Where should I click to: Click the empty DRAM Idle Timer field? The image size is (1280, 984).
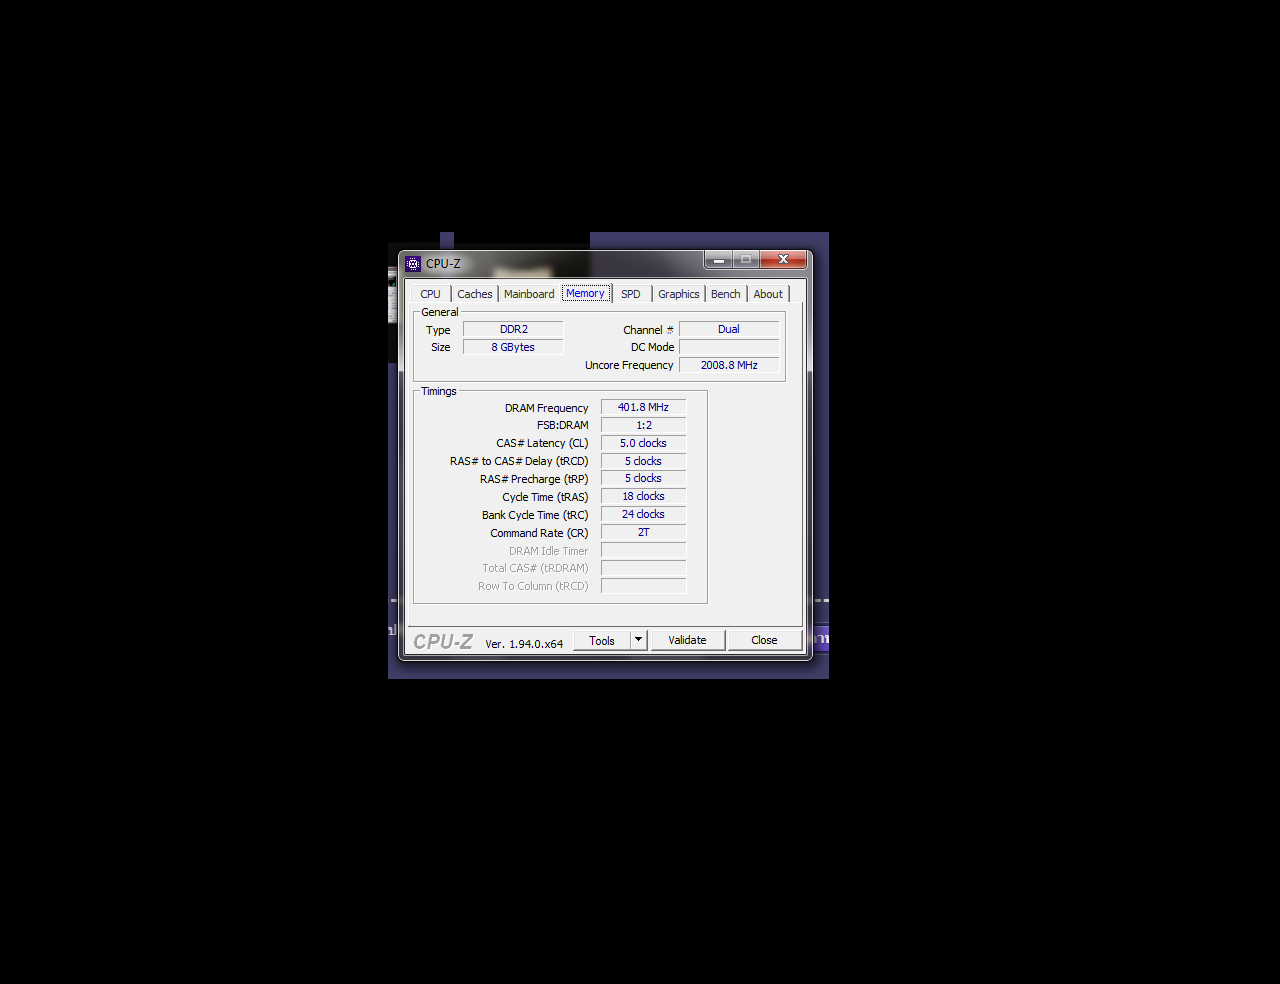[x=644, y=550]
